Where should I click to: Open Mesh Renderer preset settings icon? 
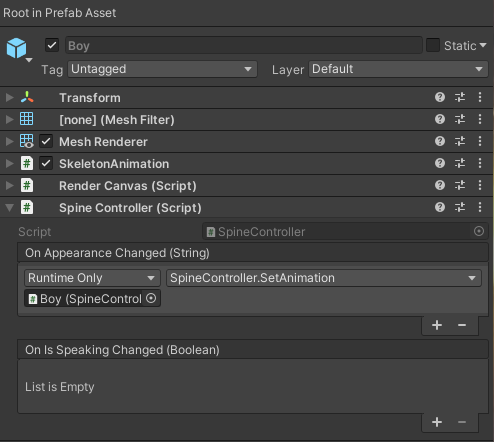click(x=460, y=141)
